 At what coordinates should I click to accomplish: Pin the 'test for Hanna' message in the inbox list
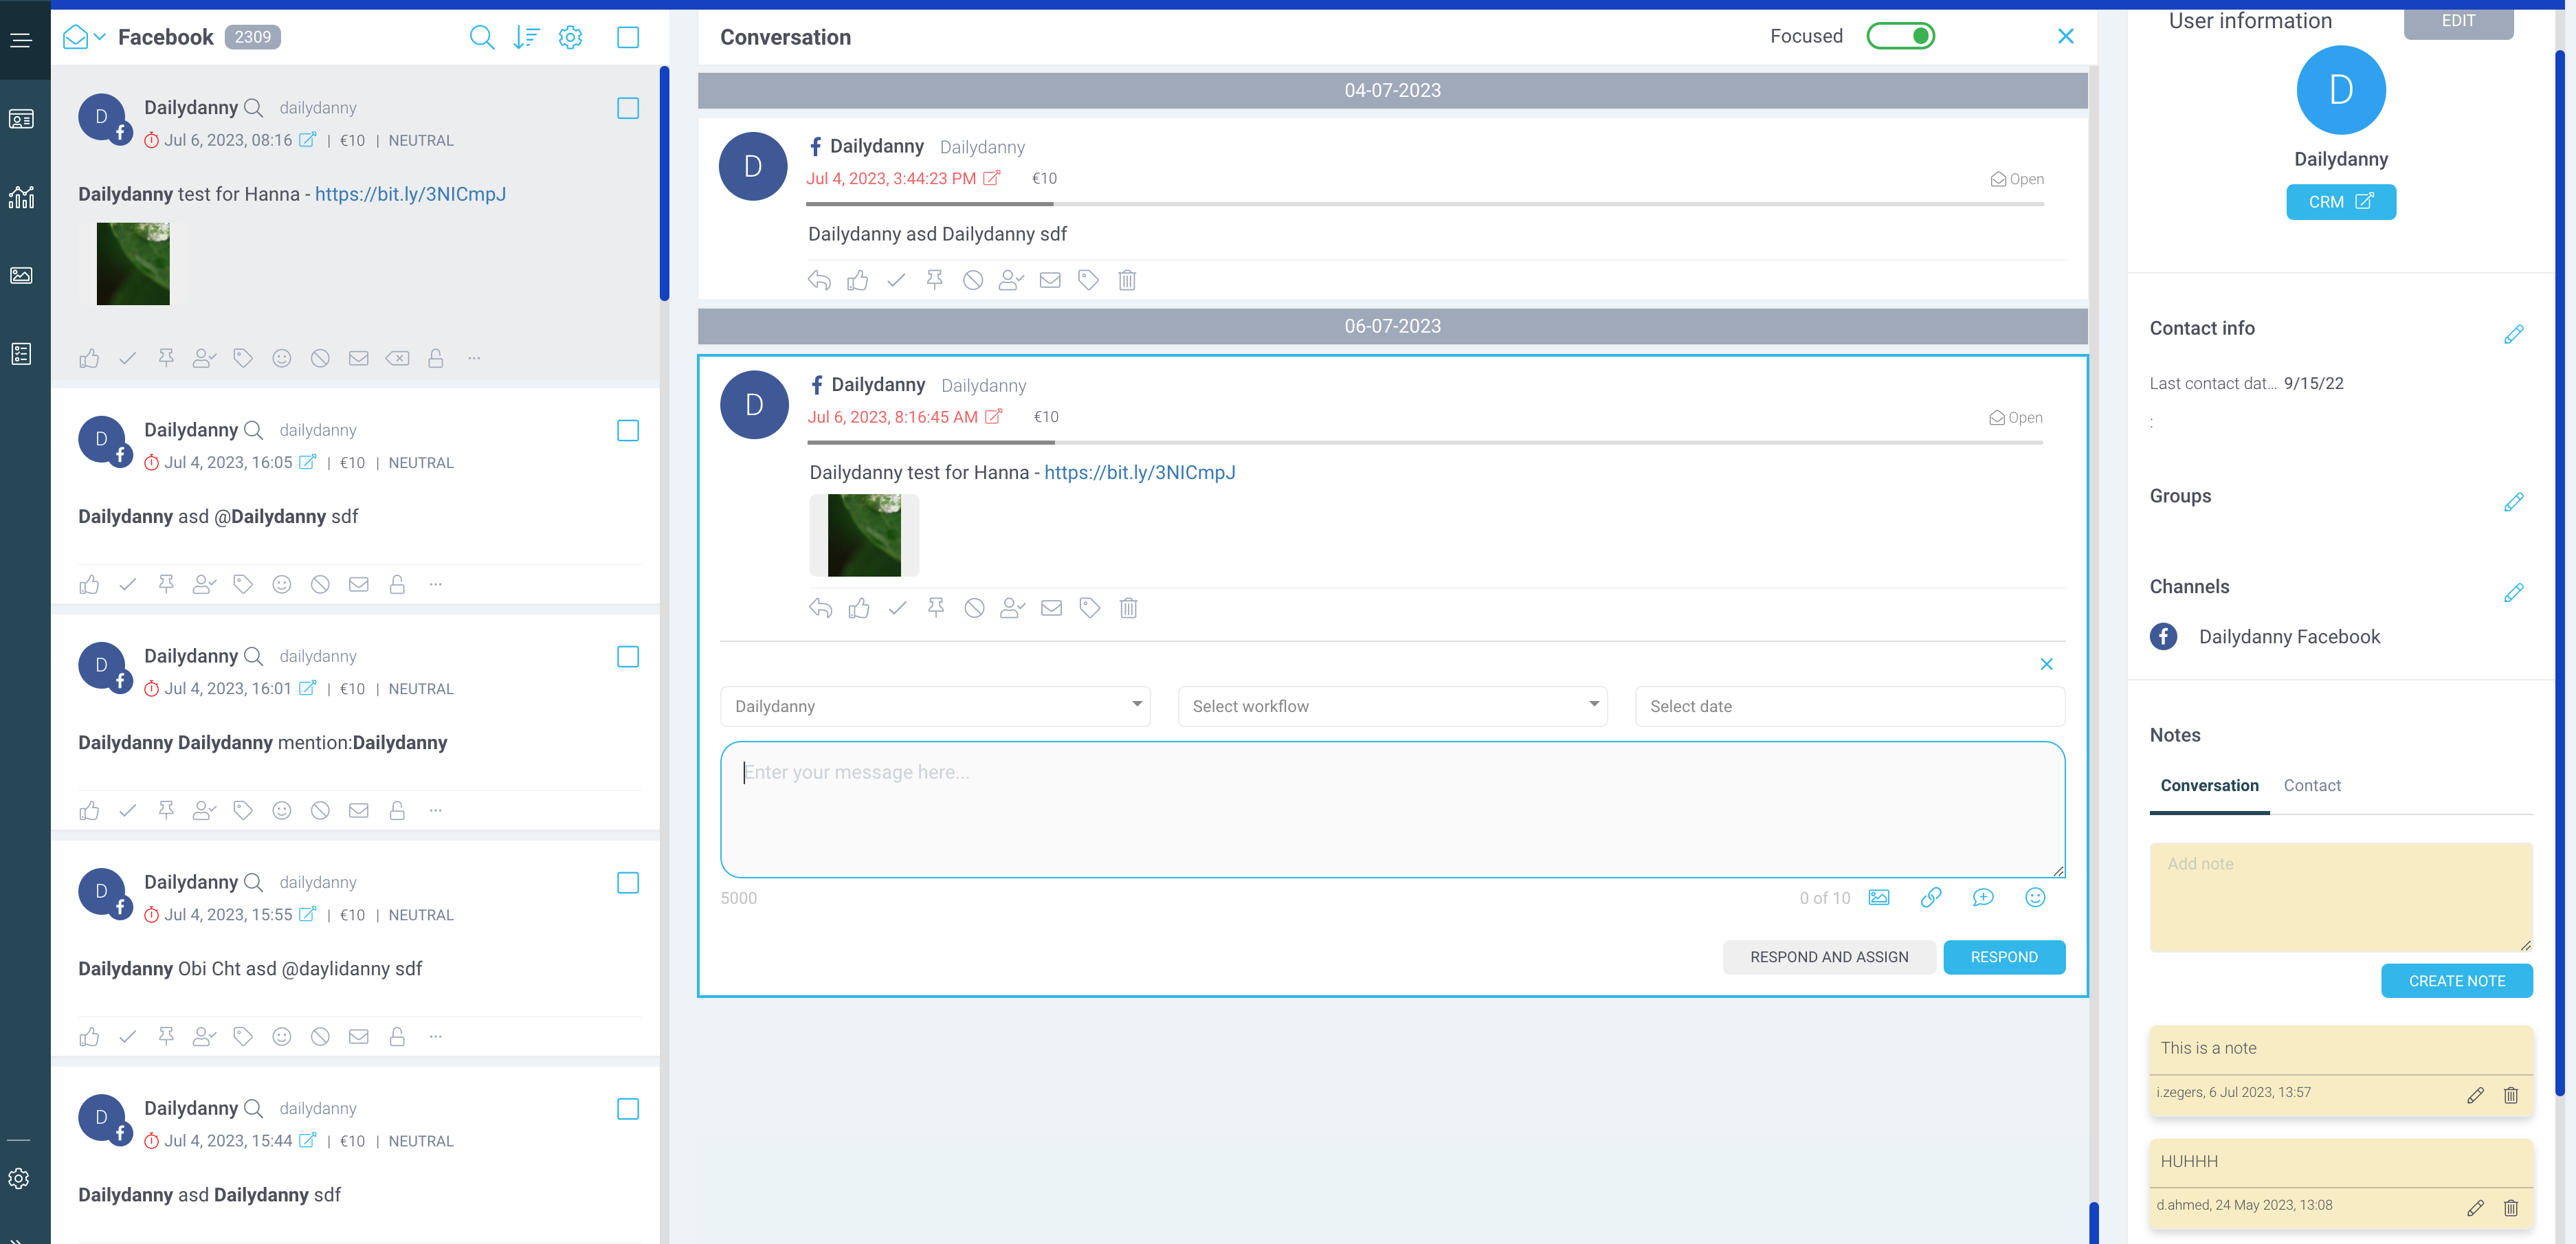pos(166,358)
